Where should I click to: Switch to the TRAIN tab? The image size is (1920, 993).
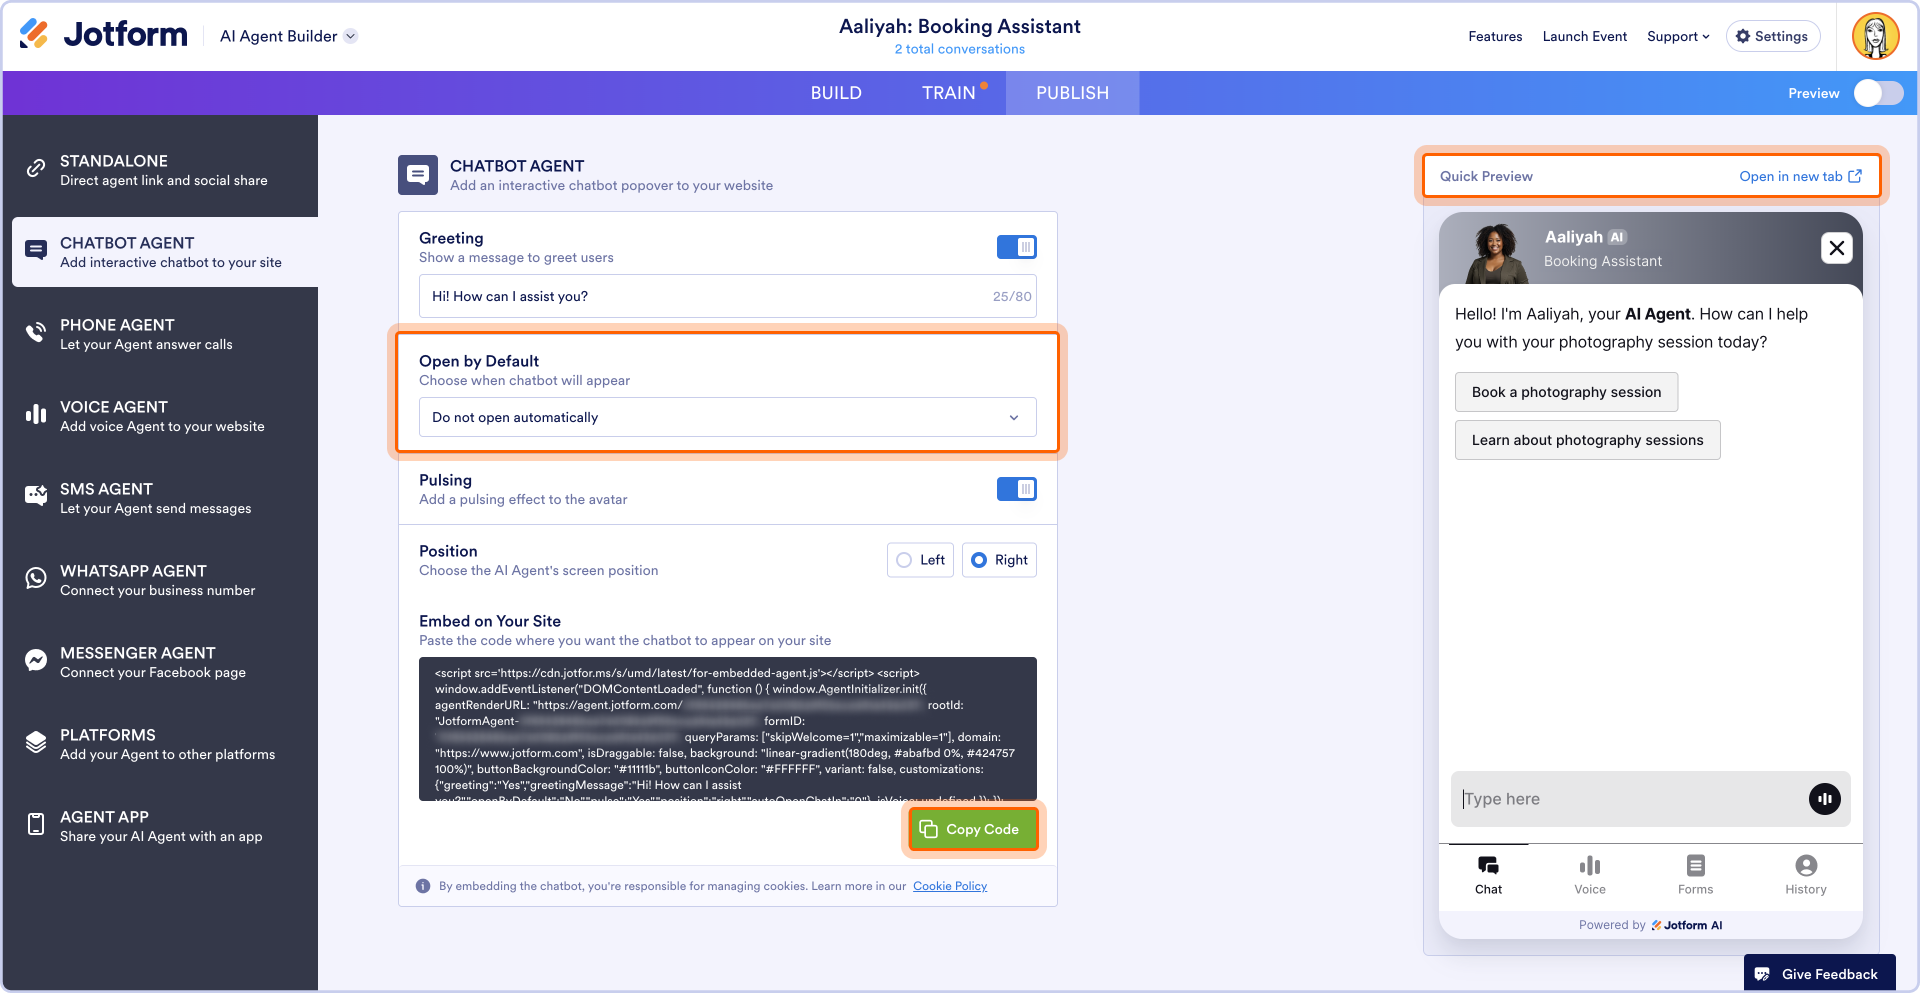coord(948,93)
